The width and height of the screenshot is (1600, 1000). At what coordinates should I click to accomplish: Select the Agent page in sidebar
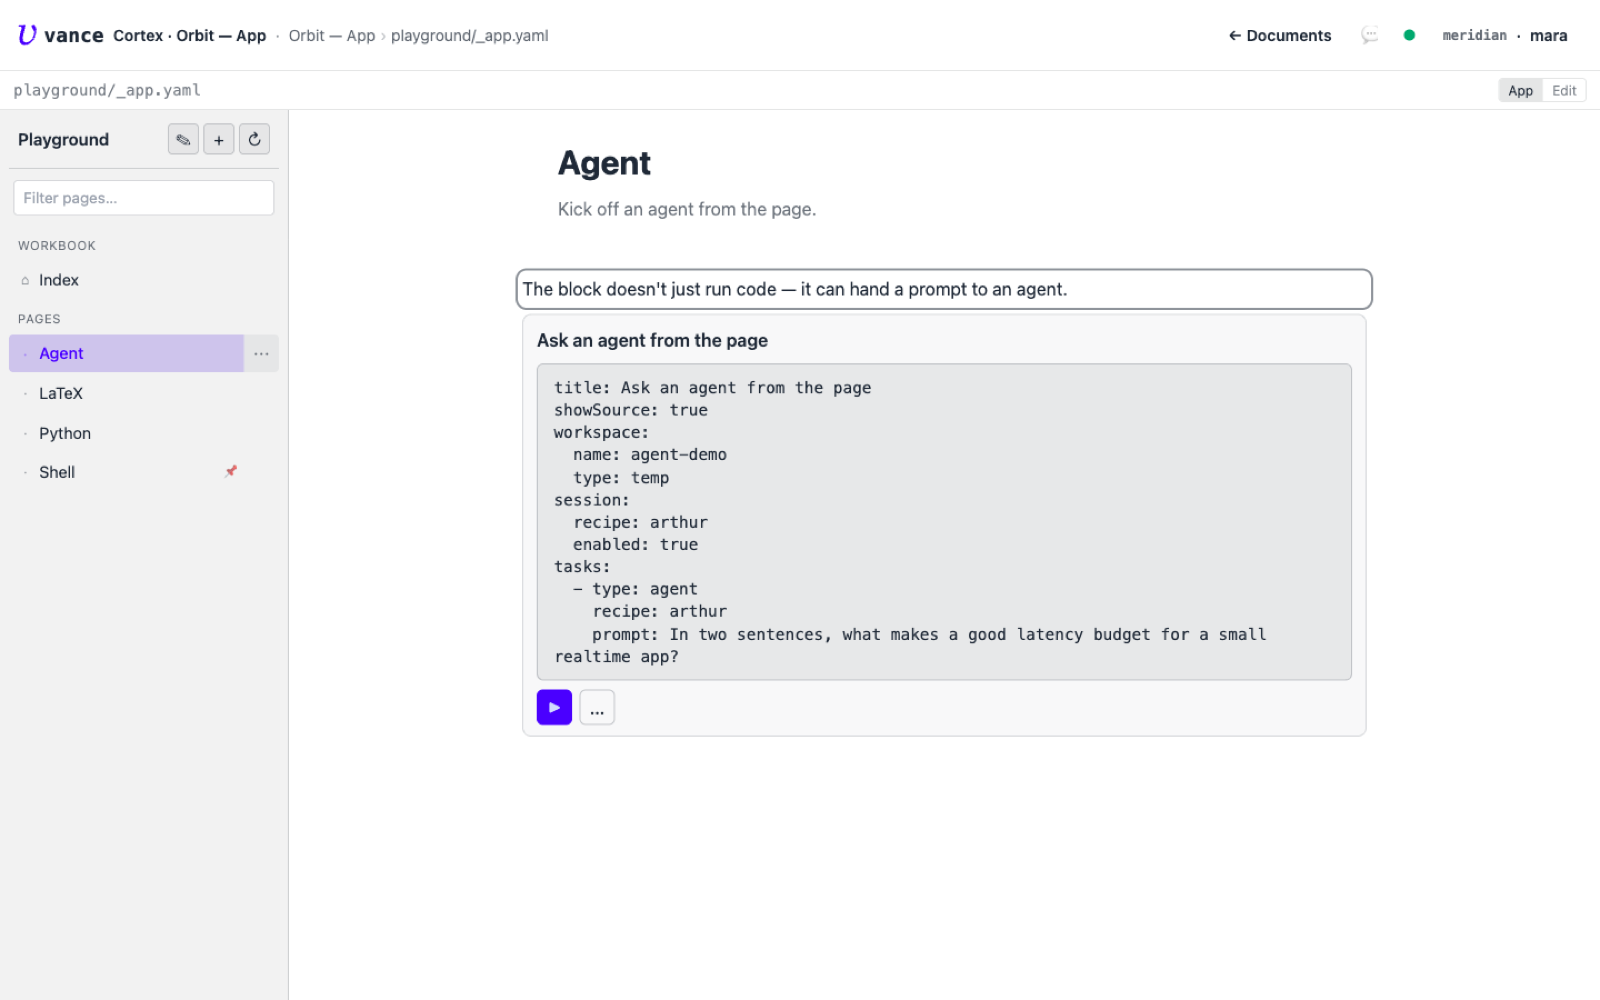(x=127, y=354)
